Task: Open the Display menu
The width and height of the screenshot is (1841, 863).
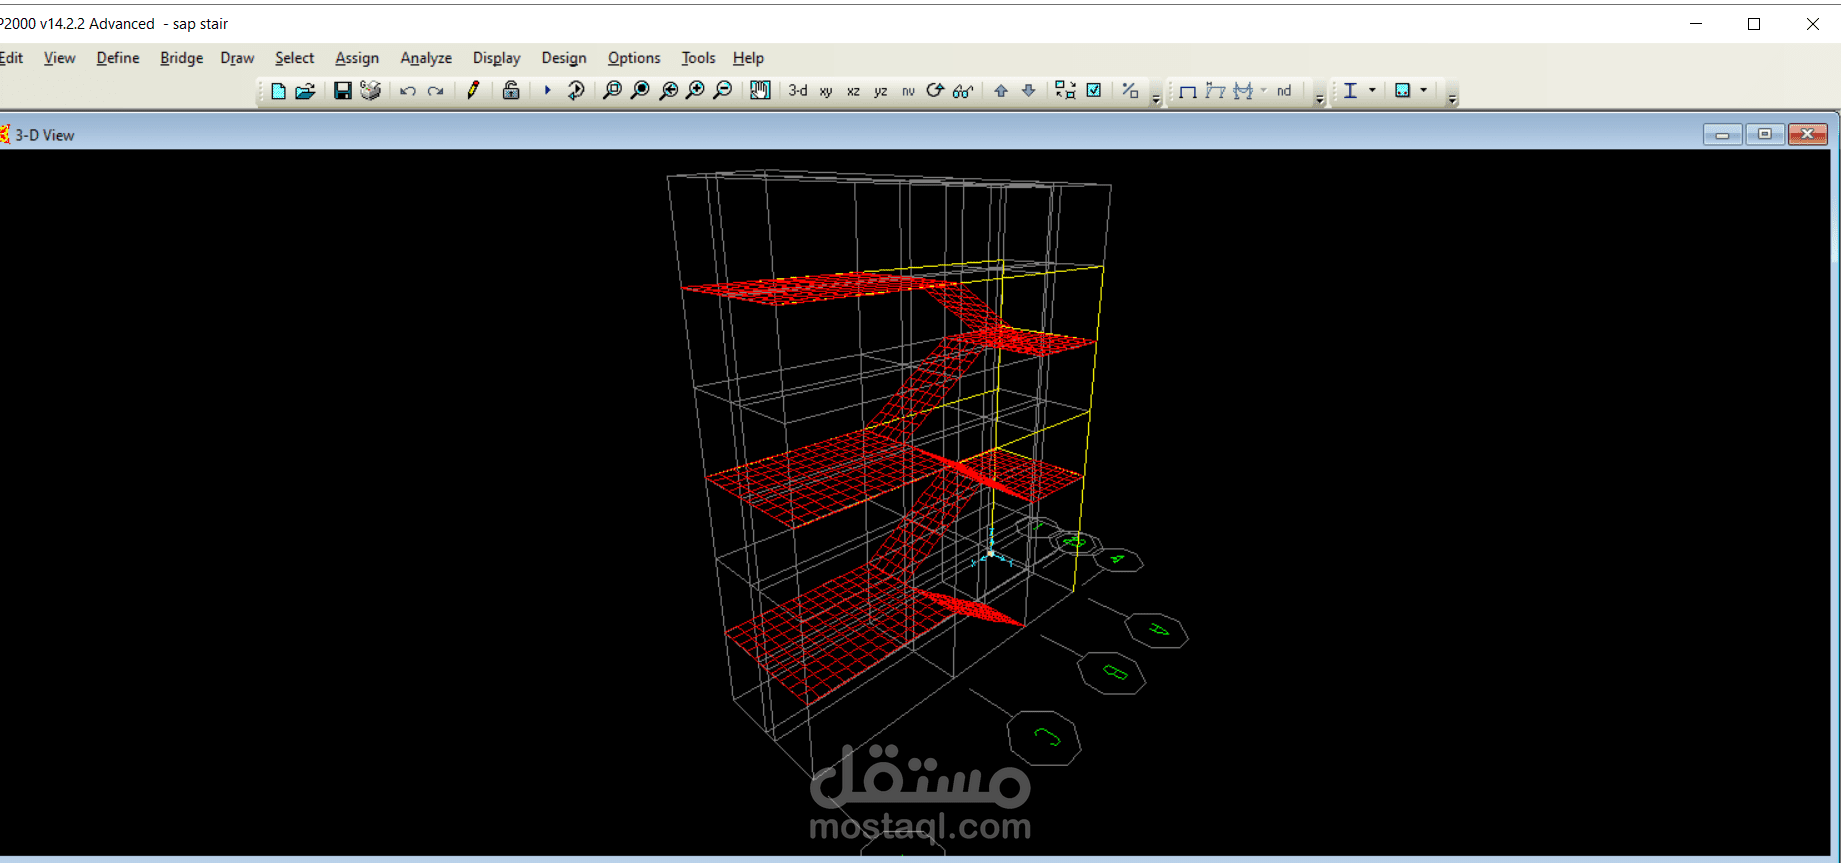Action: (x=497, y=58)
